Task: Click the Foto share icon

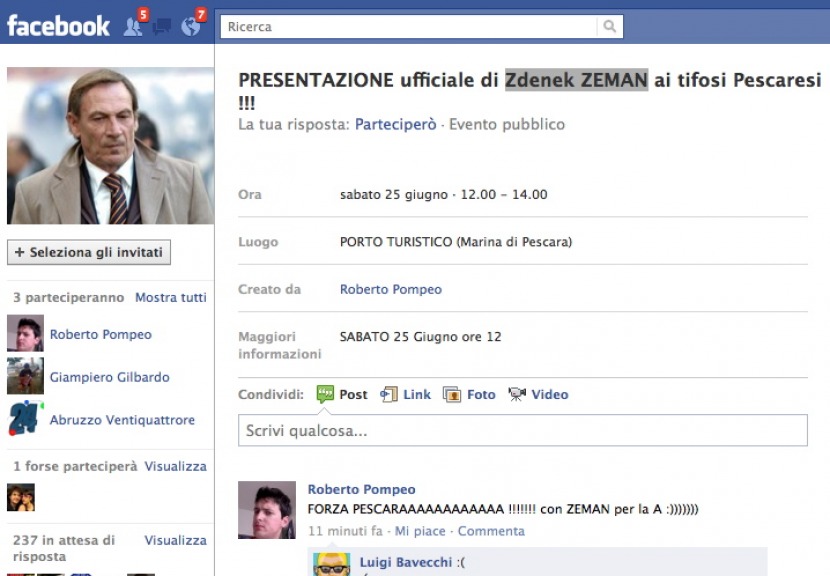Action: click(452, 394)
